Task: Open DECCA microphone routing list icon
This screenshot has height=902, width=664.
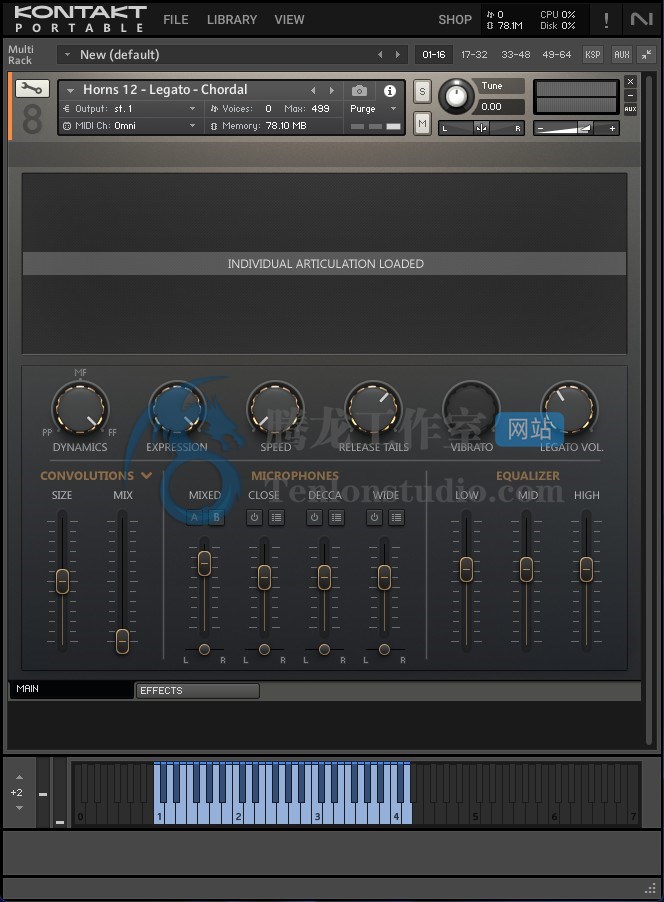Action: [x=337, y=518]
